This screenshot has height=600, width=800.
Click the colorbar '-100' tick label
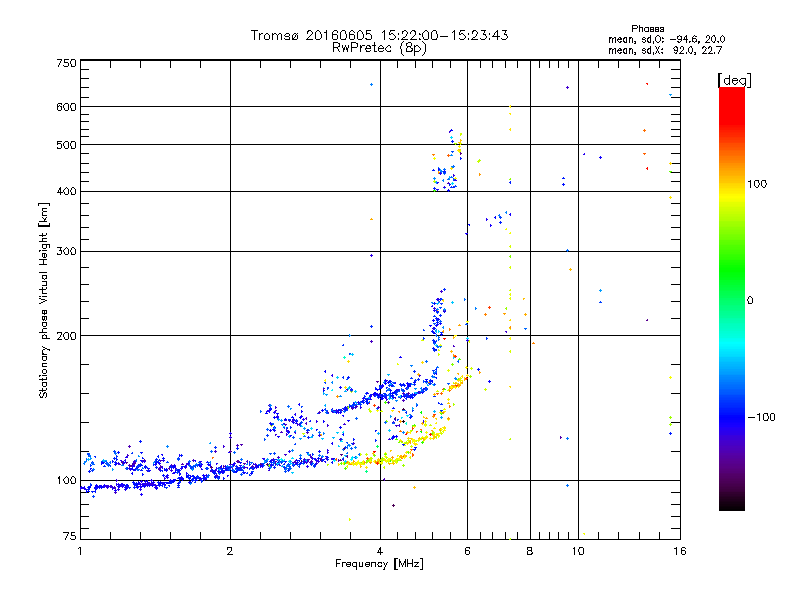pos(761,417)
